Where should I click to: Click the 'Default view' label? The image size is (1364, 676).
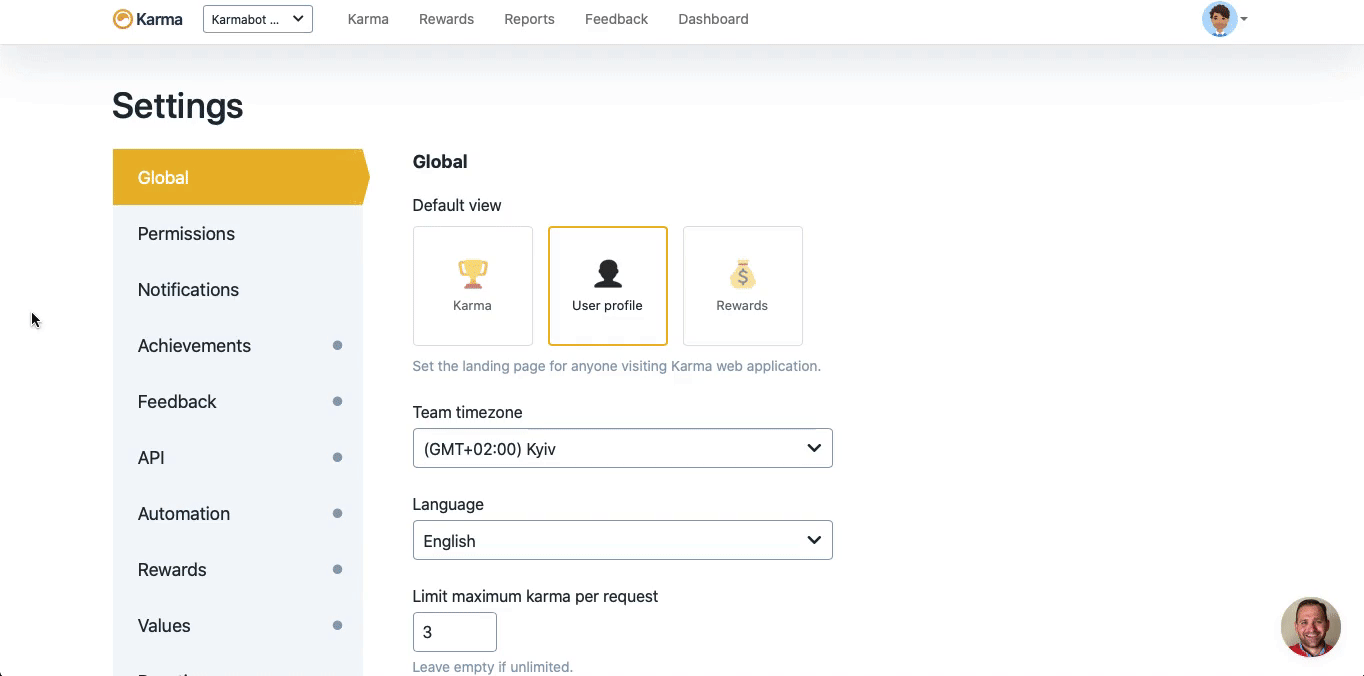point(457,205)
